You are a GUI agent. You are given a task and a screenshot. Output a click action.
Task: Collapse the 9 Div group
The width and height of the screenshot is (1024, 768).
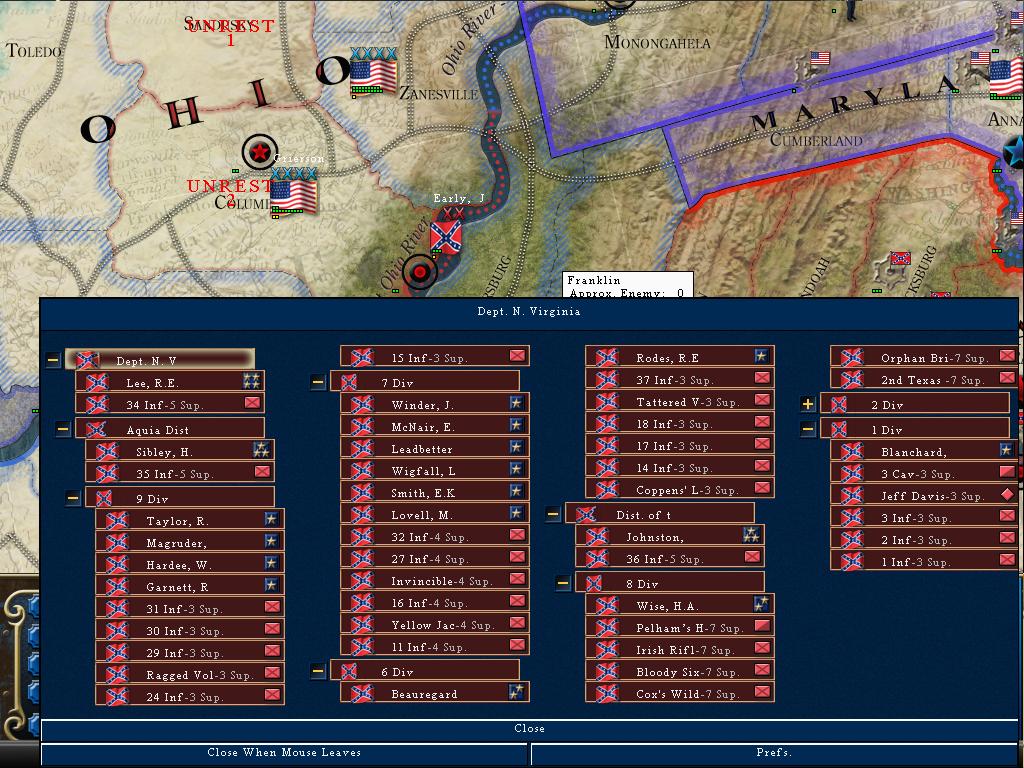(73, 498)
